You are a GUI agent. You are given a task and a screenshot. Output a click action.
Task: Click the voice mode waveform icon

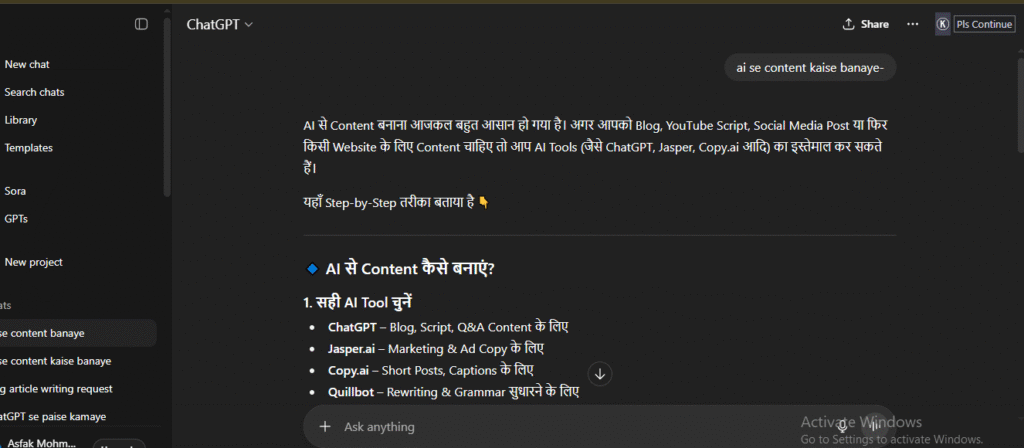click(x=874, y=426)
